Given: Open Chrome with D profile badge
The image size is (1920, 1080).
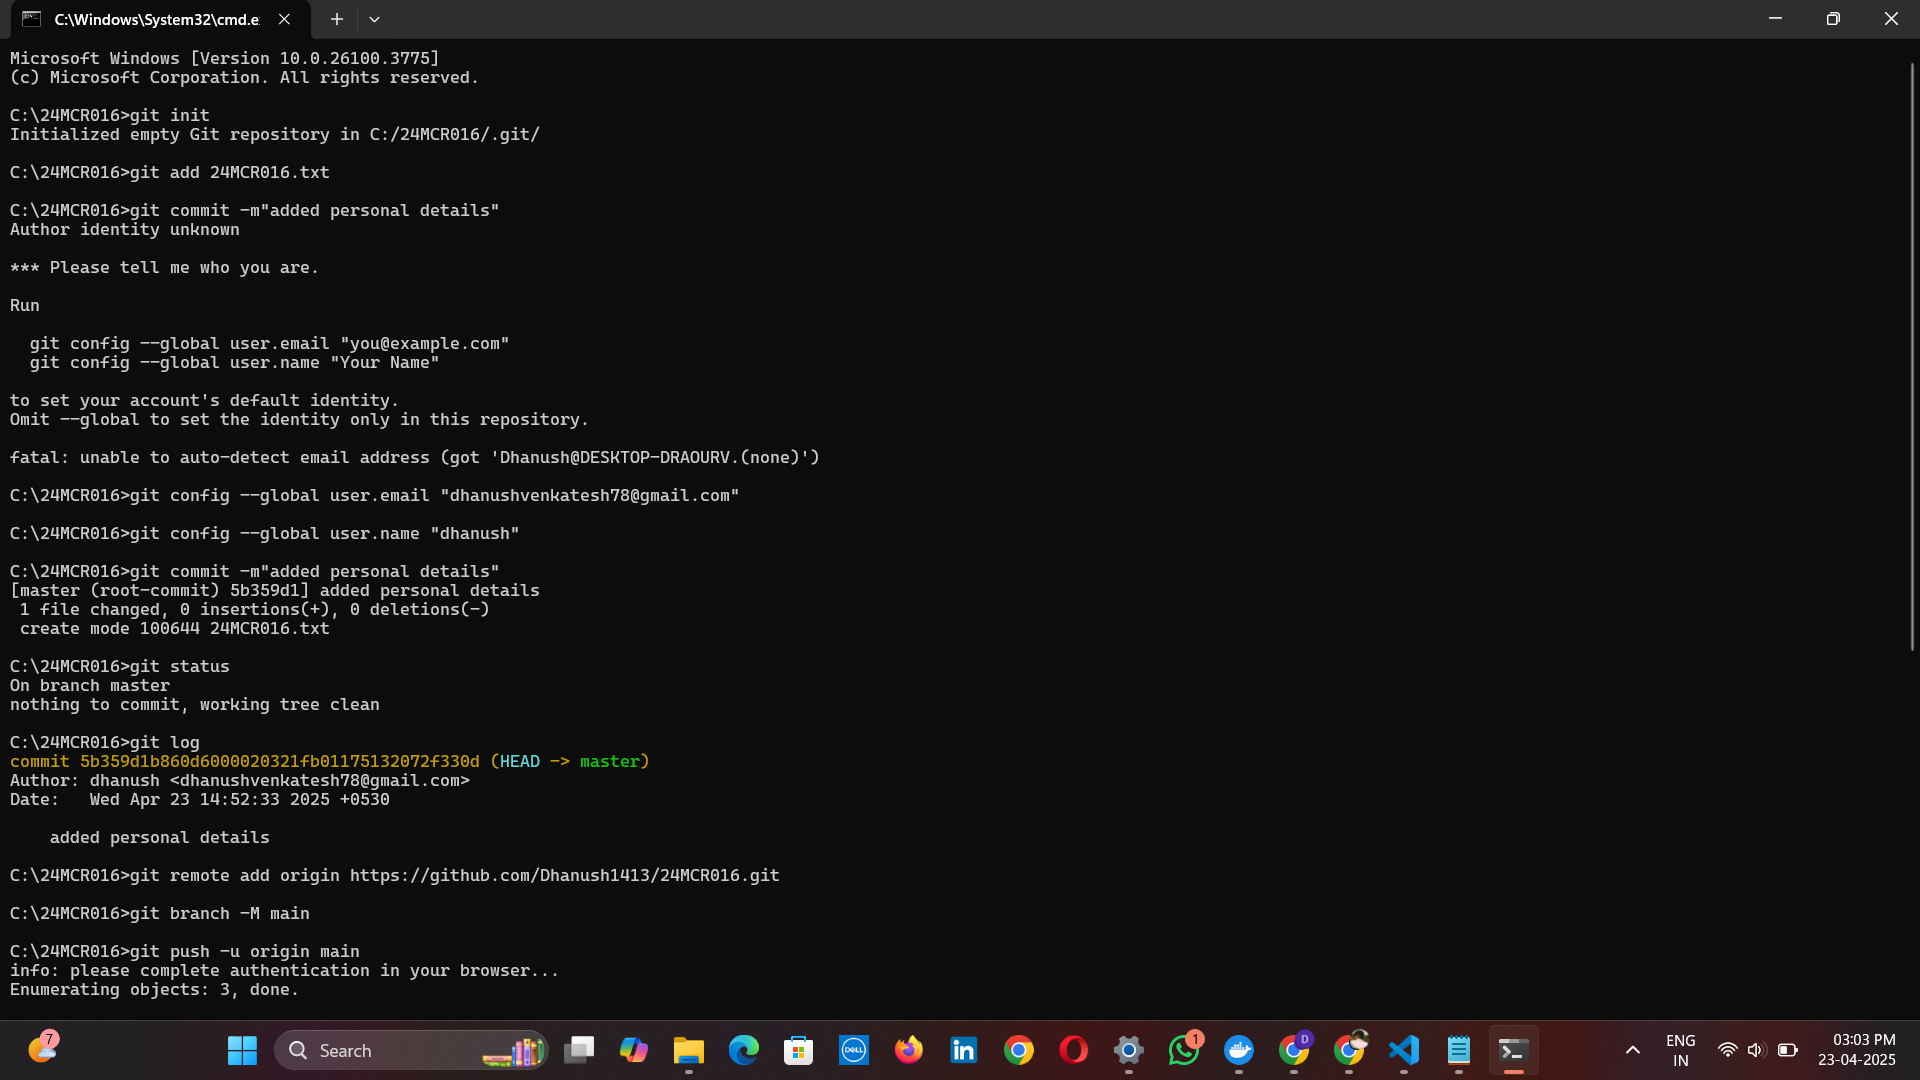Looking at the screenshot, I should pos(1294,1050).
